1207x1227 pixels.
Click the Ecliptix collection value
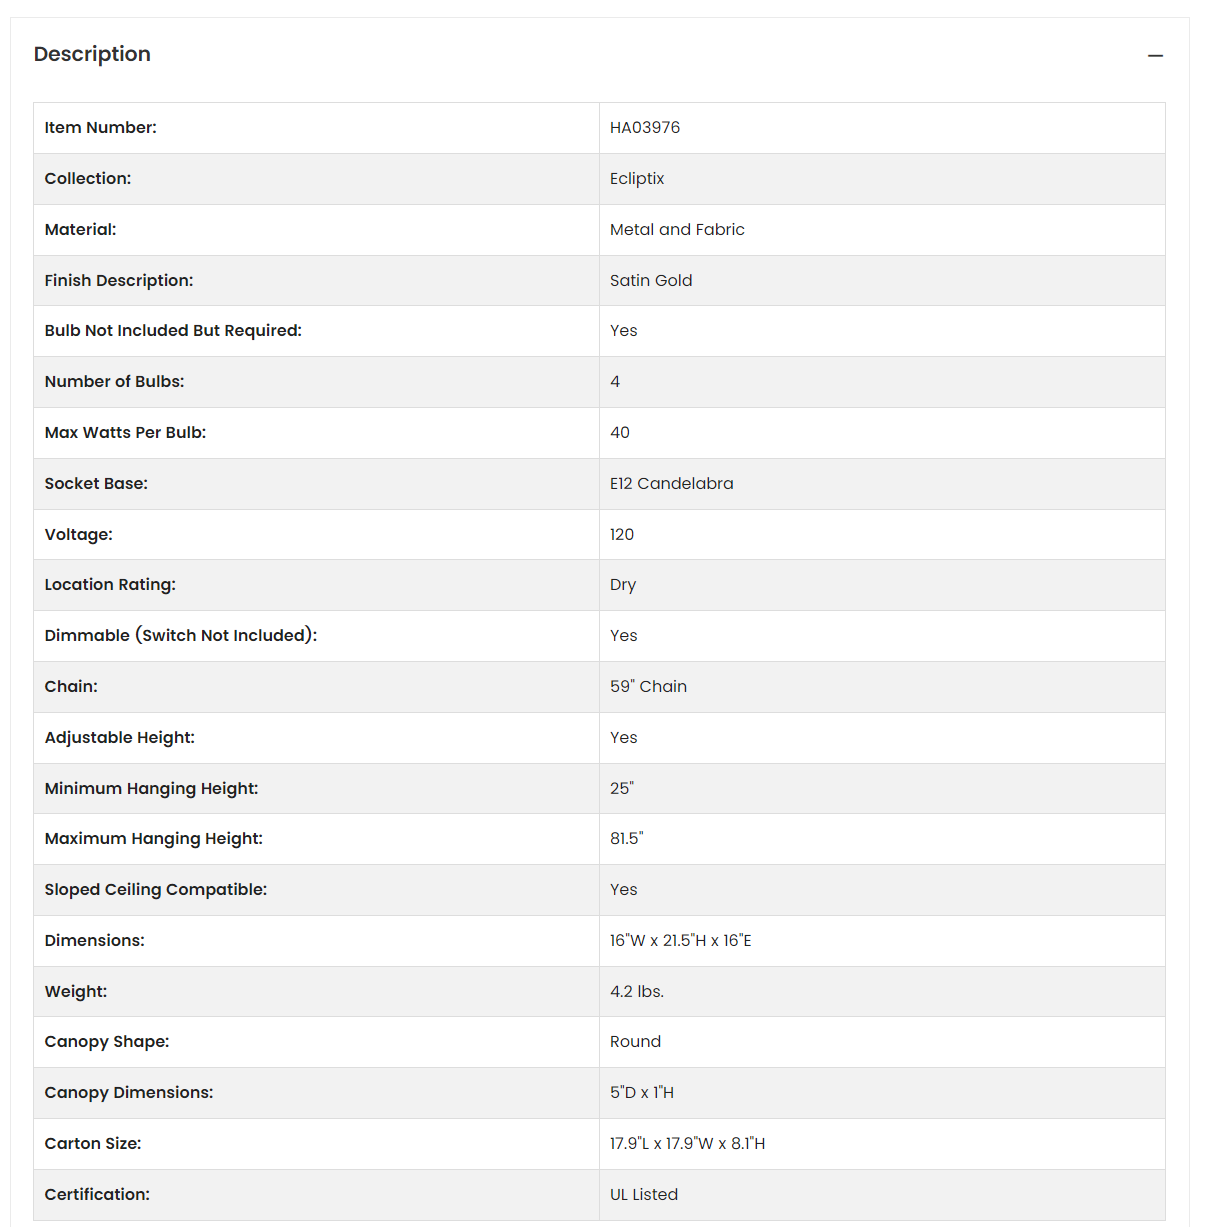(x=637, y=179)
